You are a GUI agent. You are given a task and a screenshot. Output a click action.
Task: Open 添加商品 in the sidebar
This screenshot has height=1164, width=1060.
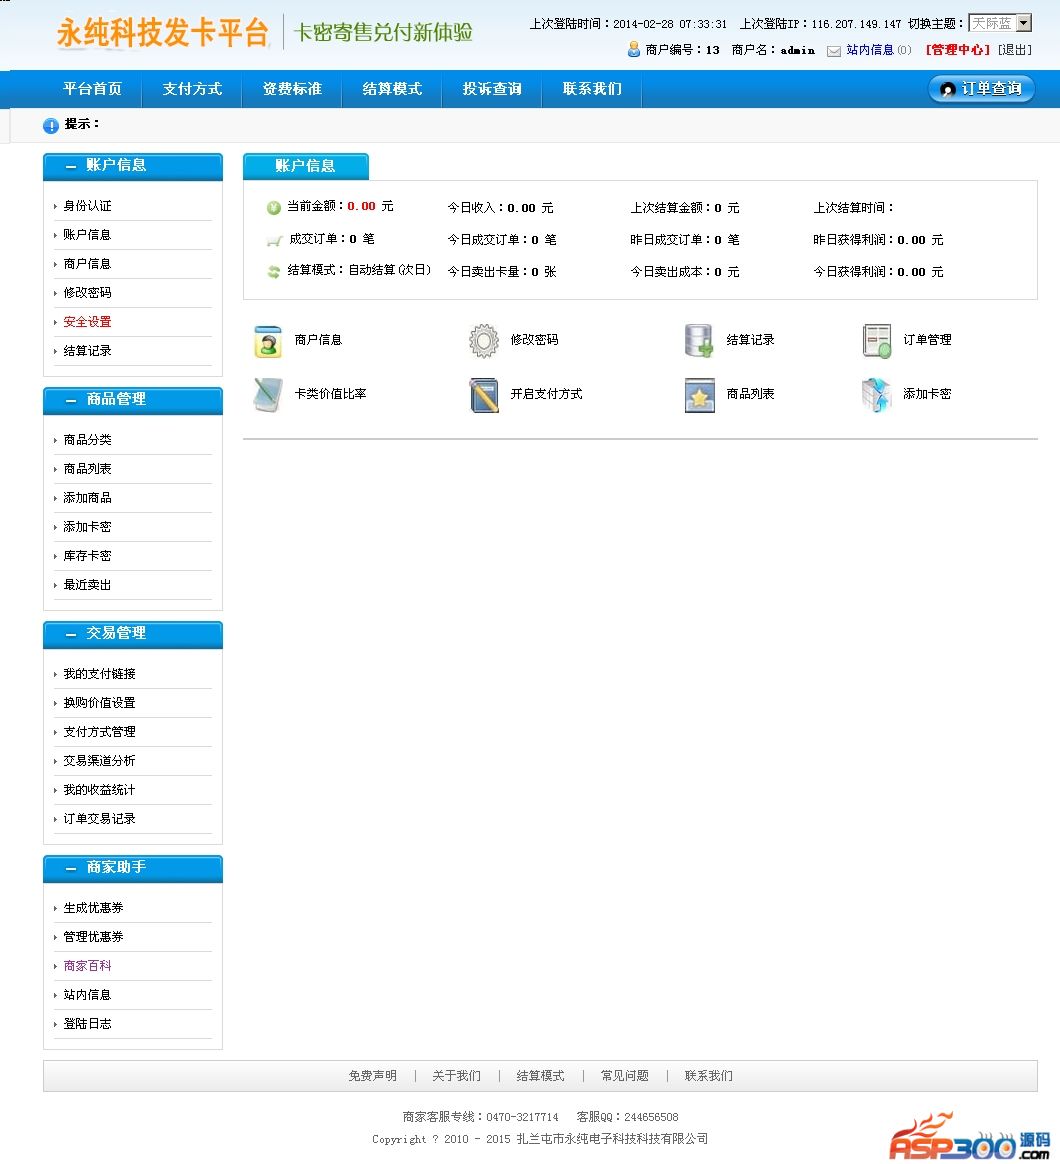88,497
